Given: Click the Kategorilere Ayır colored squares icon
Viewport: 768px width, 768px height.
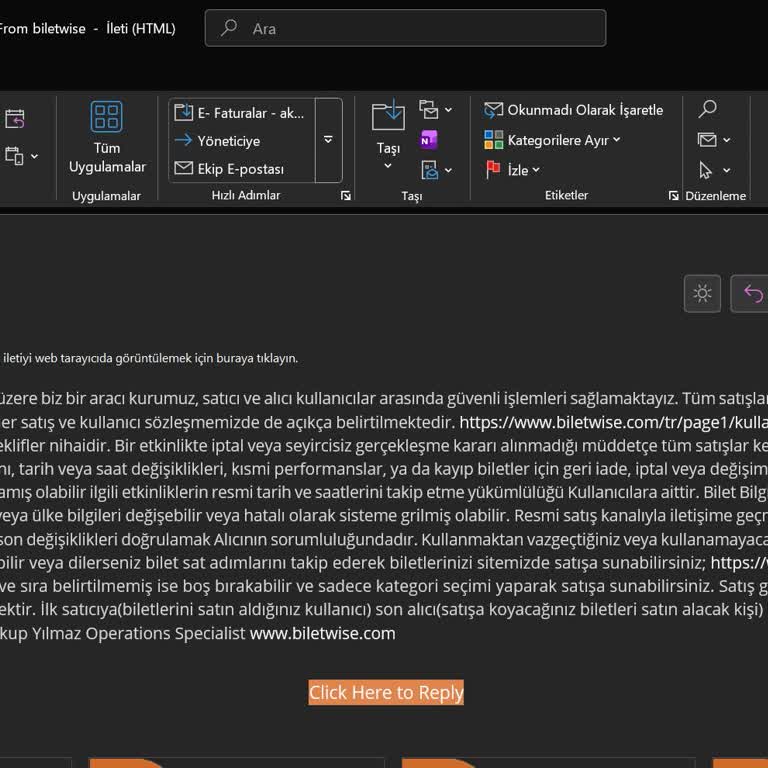Looking at the screenshot, I should 493,140.
